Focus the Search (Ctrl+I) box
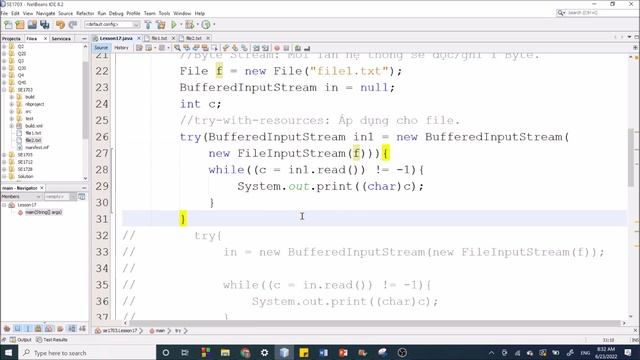The height and width of the screenshot is (360, 640). [598, 13]
